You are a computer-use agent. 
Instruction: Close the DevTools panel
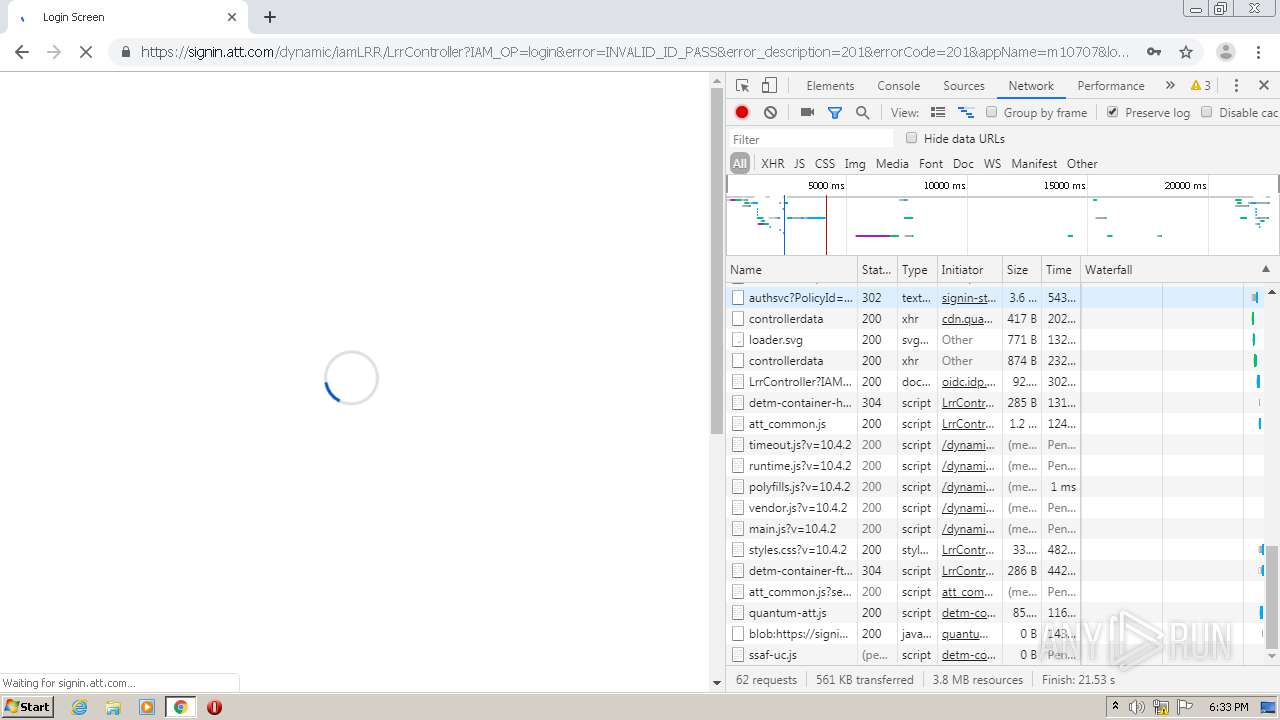[1264, 86]
